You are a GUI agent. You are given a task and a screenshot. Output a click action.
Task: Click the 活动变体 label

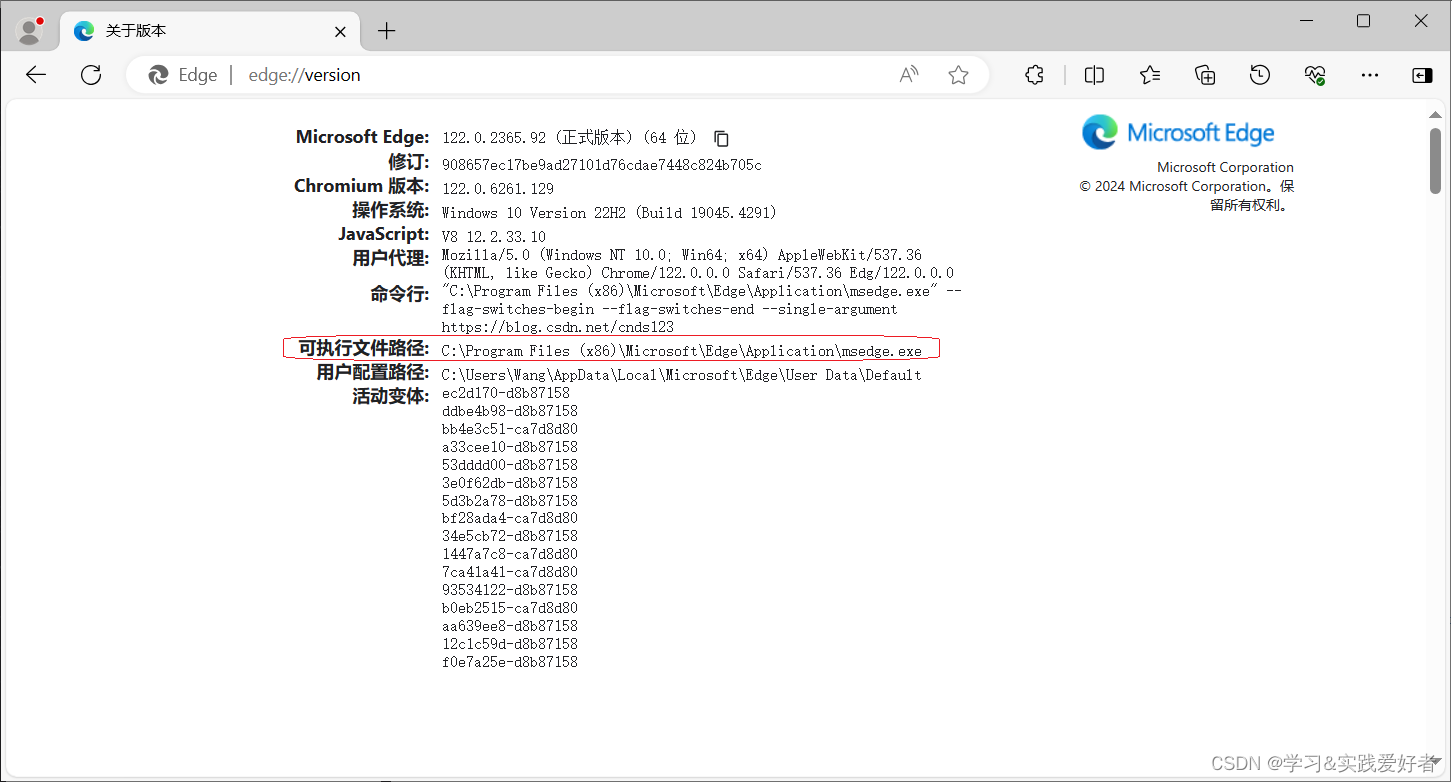point(390,397)
